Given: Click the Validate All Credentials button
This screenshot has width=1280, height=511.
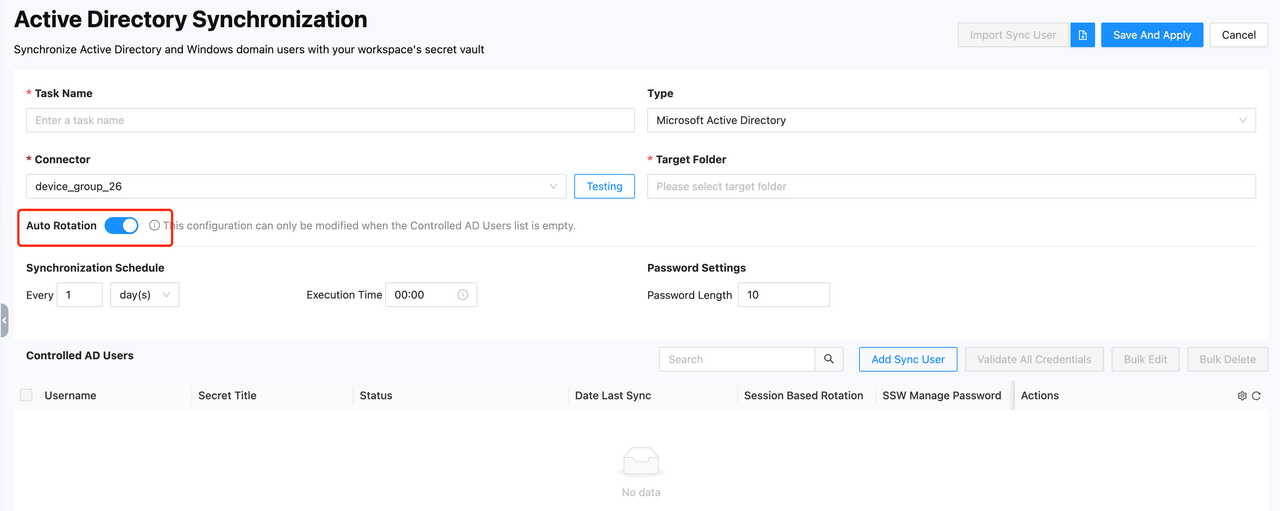Looking at the screenshot, I should 1034,359.
